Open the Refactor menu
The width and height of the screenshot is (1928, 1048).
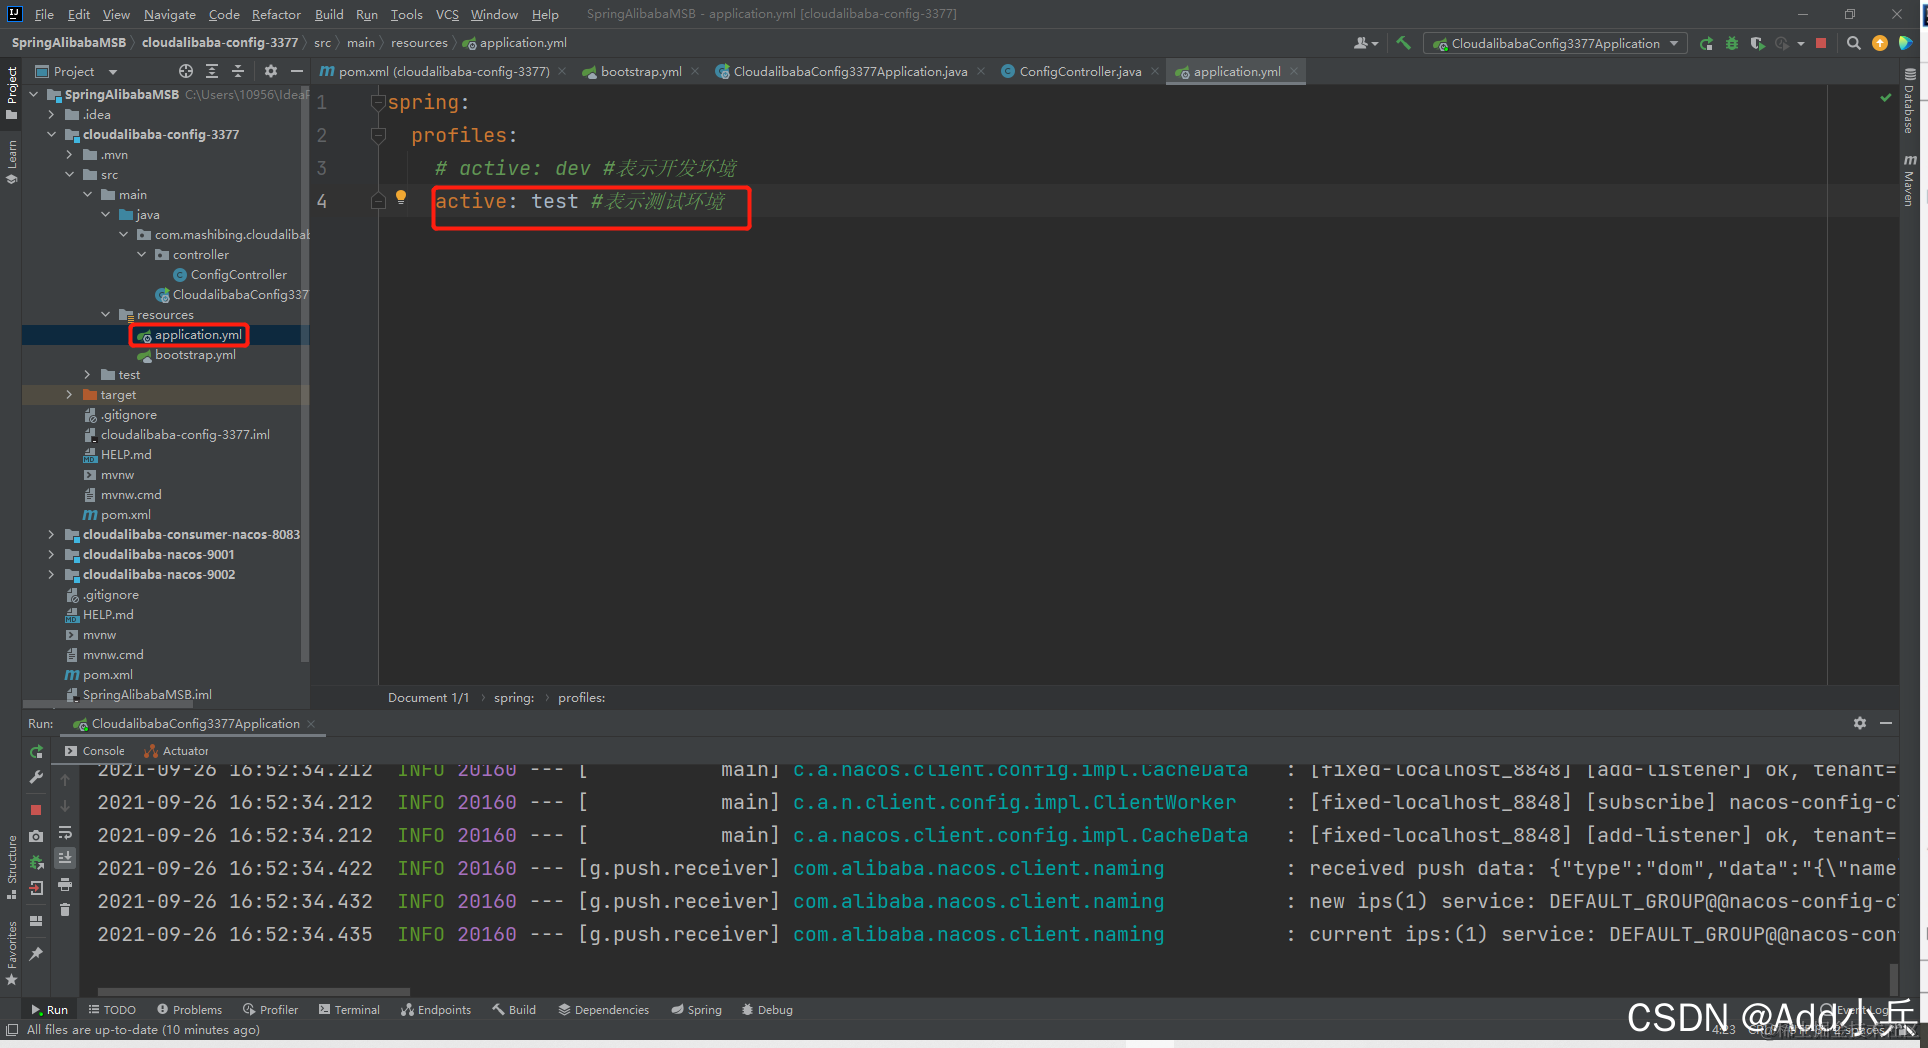[276, 14]
